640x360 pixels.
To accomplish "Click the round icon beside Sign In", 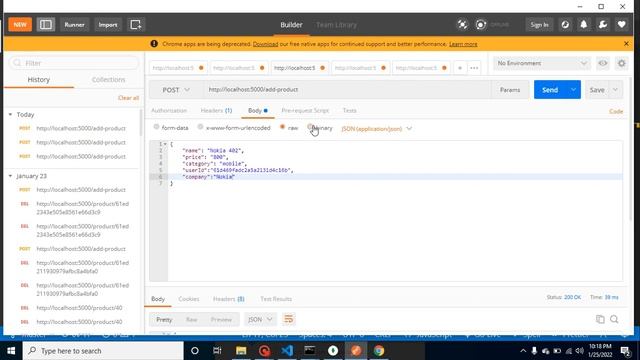I will click(565, 24).
